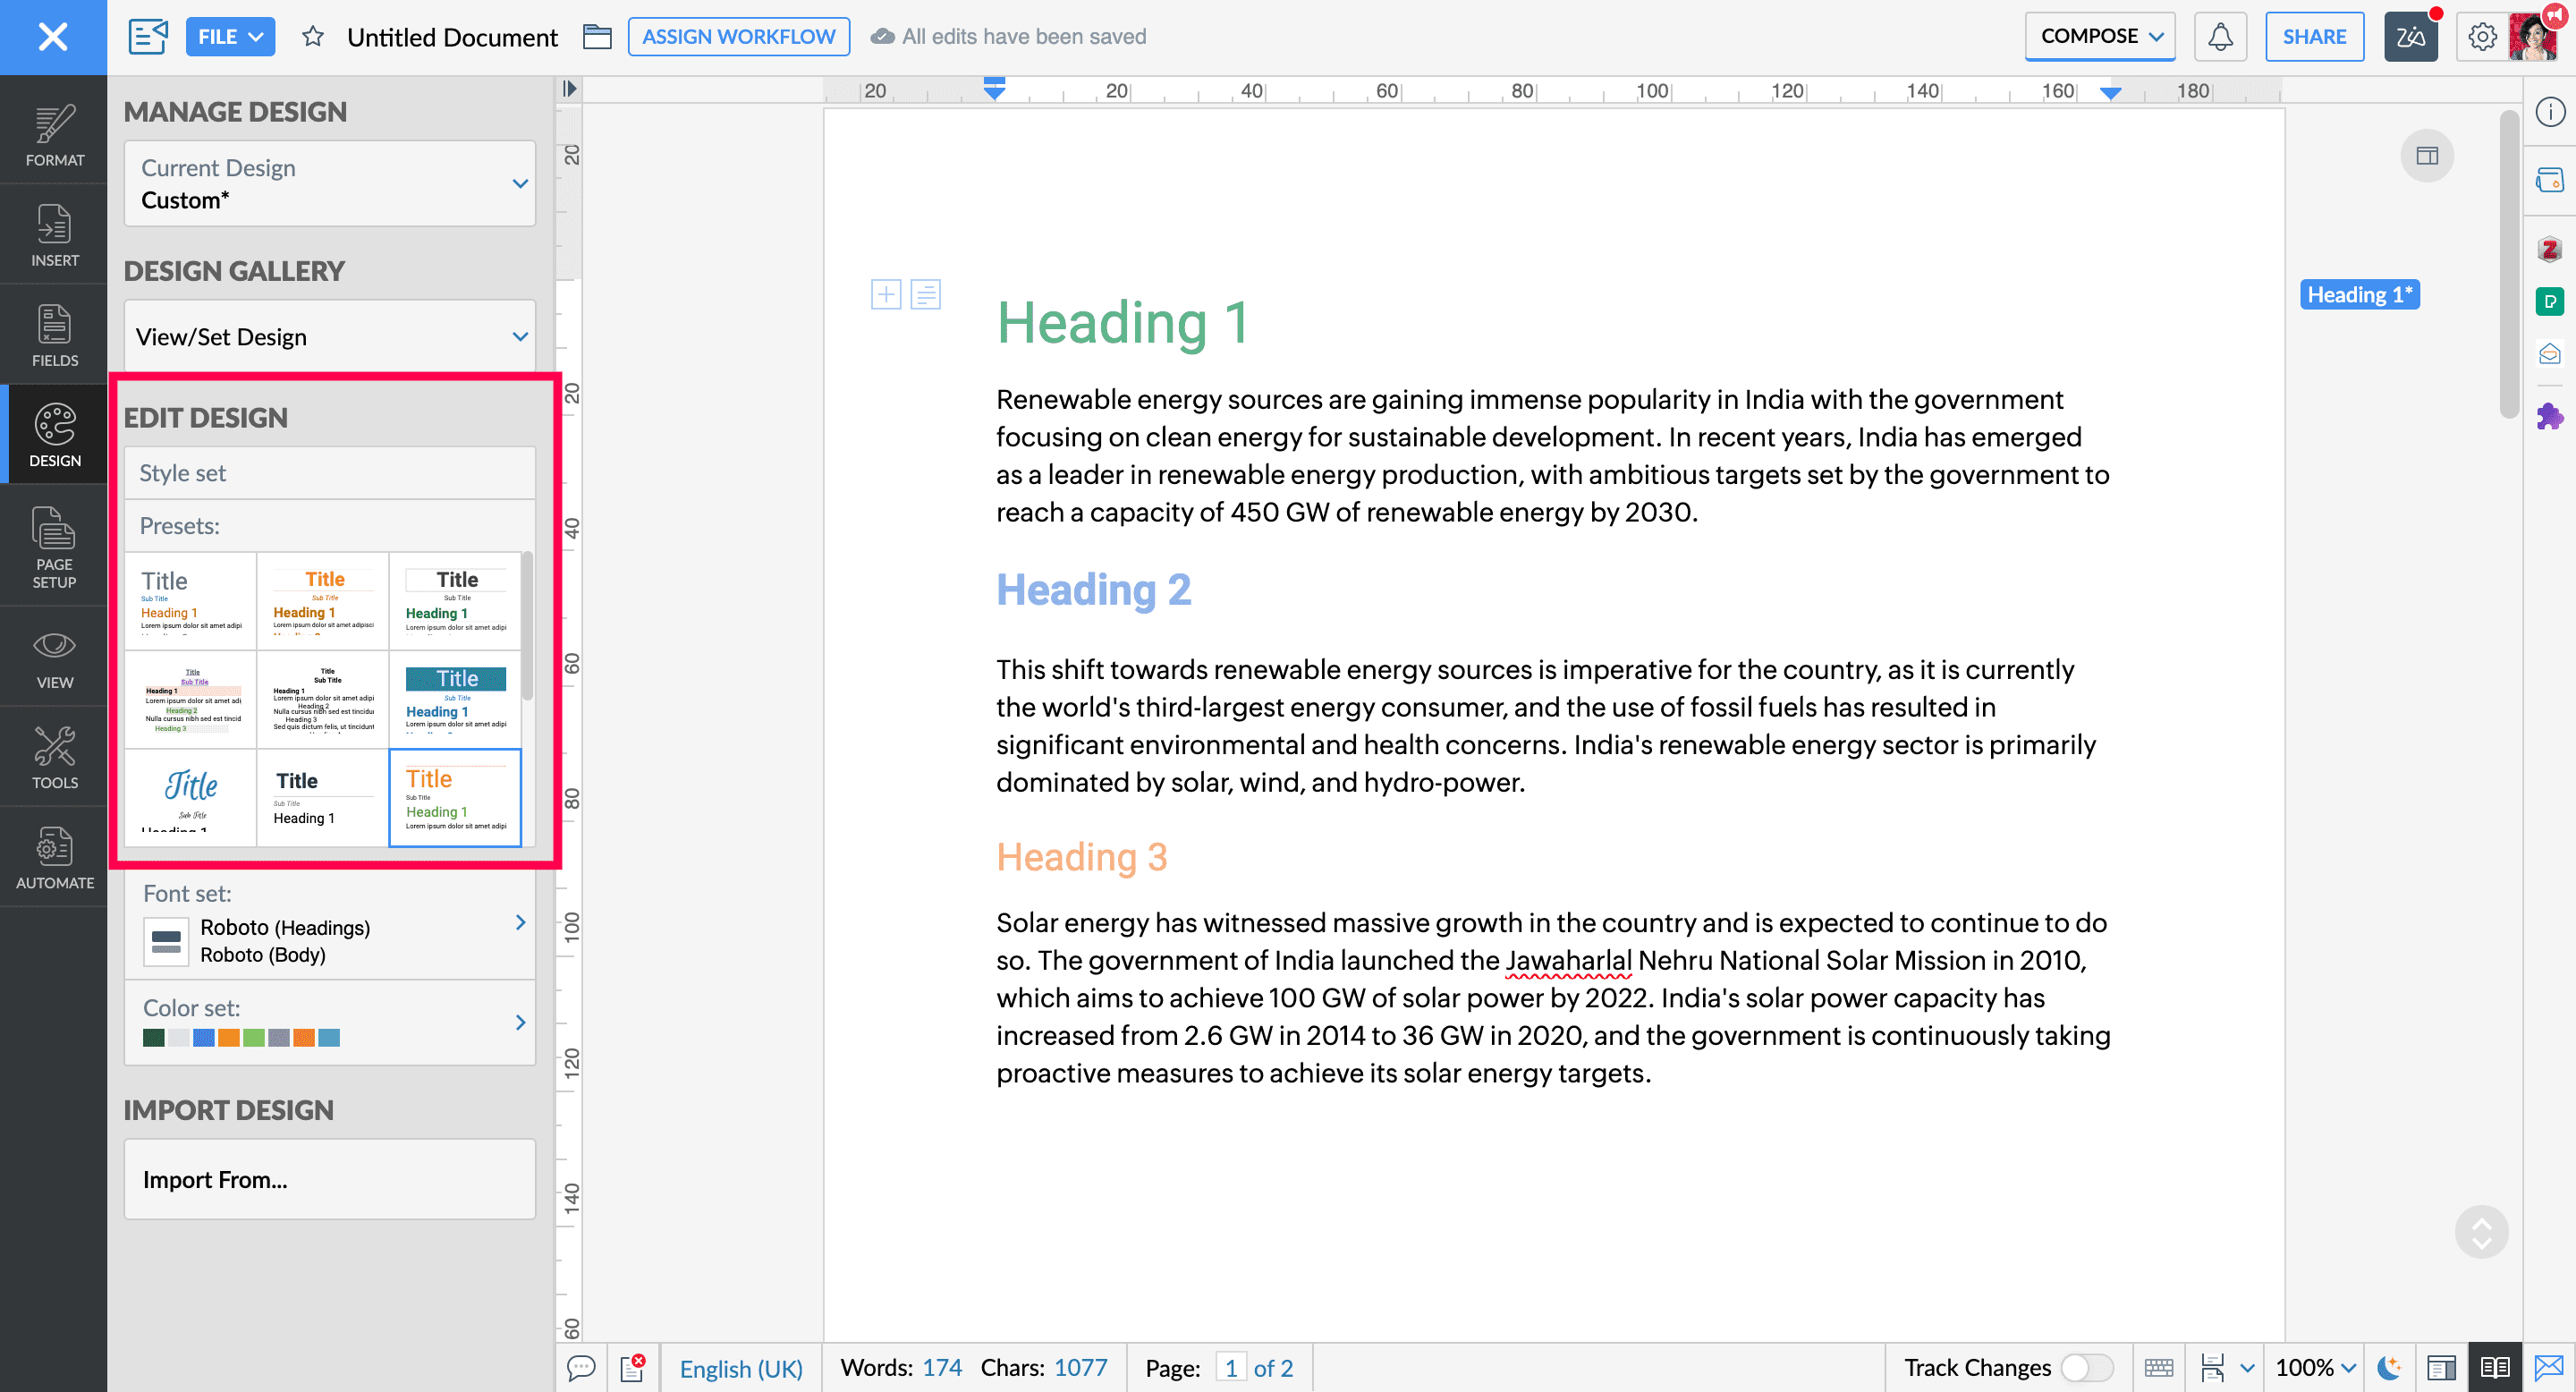Image resolution: width=2576 pixels, height=1392 pixels.
Task: Open the Format tab in the sidebar
Action: 54,135
